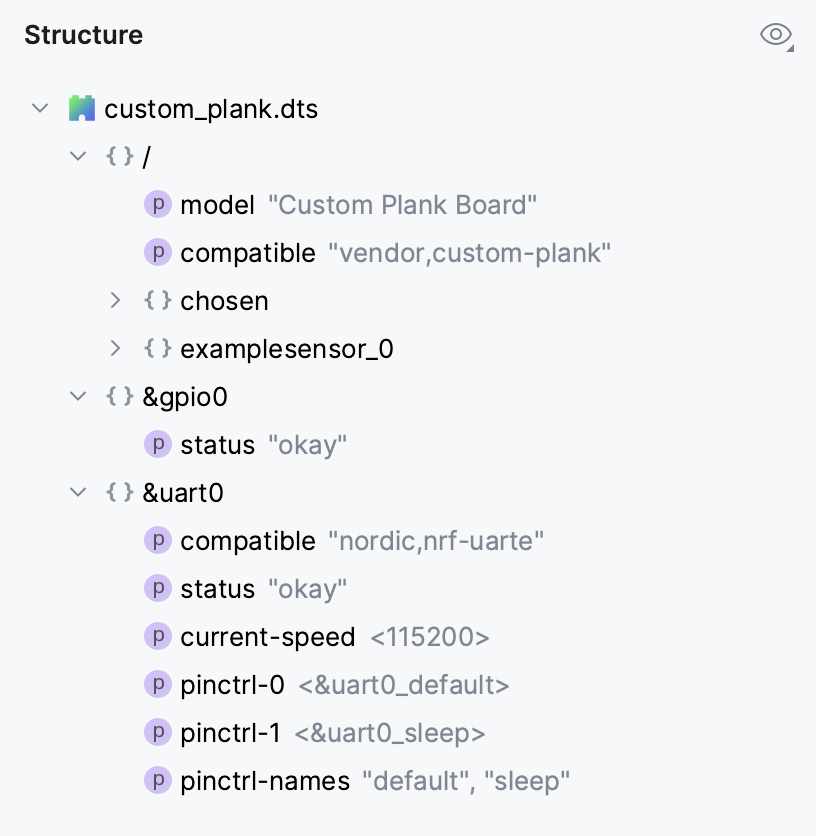Click the node icon next to chosen
The width and height of the screenshot is (816, 836).
click(157, 300)
